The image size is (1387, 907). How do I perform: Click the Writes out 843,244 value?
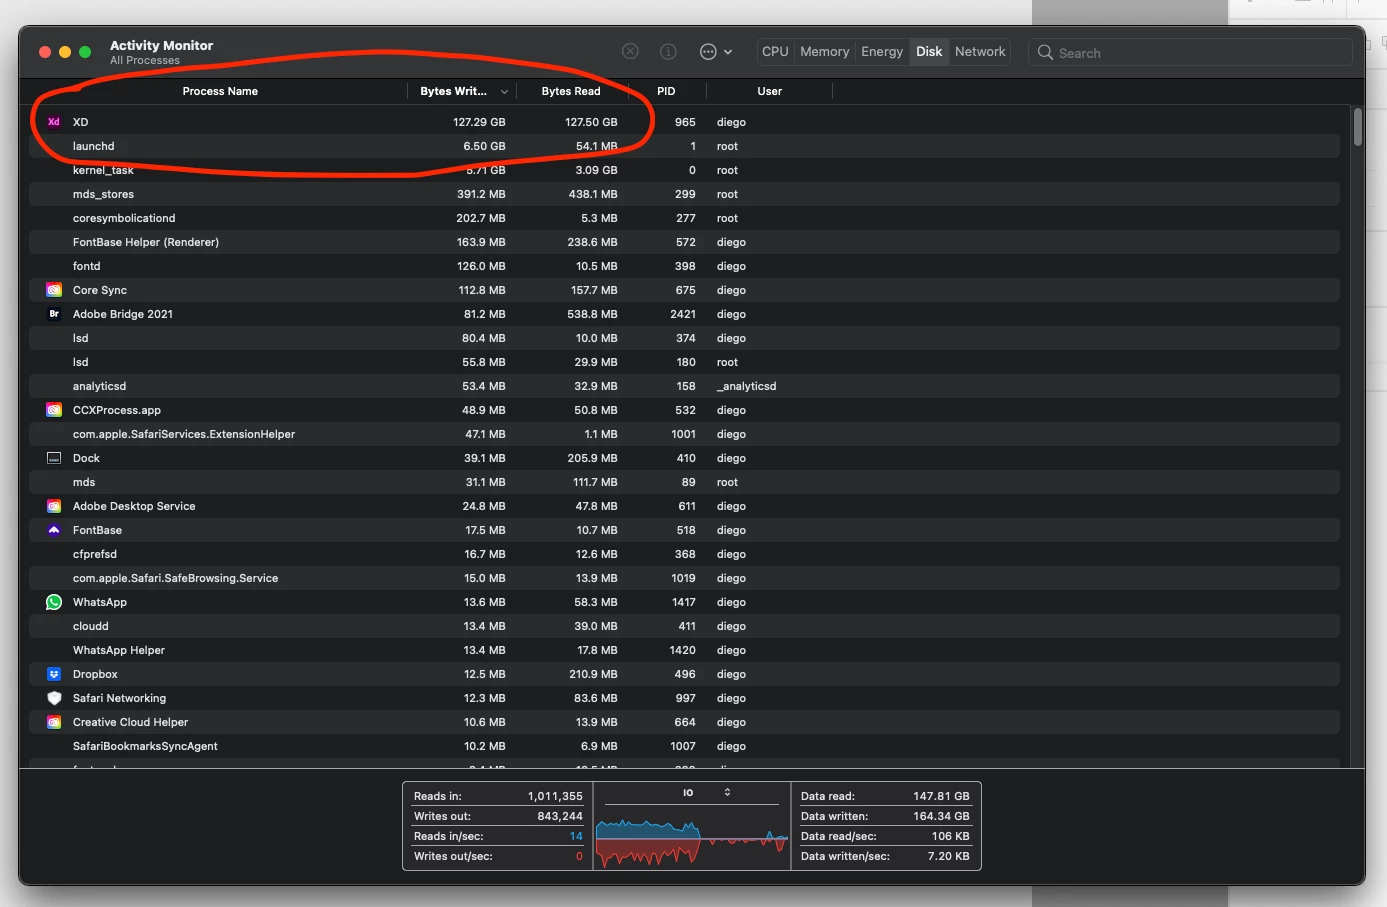560,816
